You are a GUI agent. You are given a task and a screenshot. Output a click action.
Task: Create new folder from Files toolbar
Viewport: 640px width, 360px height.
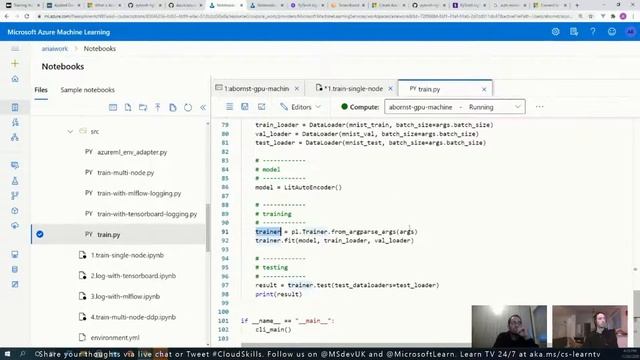point(143,107)
